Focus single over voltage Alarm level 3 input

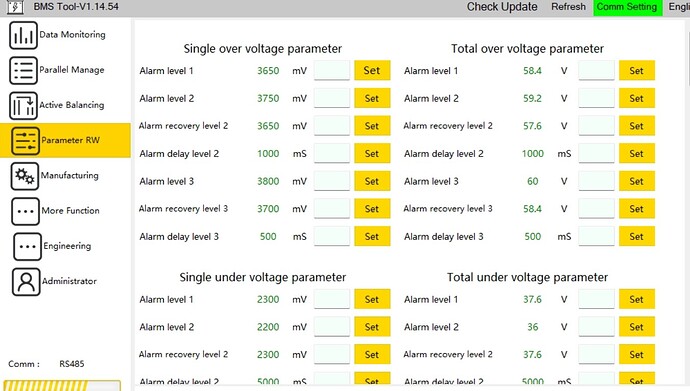point(332,181)
